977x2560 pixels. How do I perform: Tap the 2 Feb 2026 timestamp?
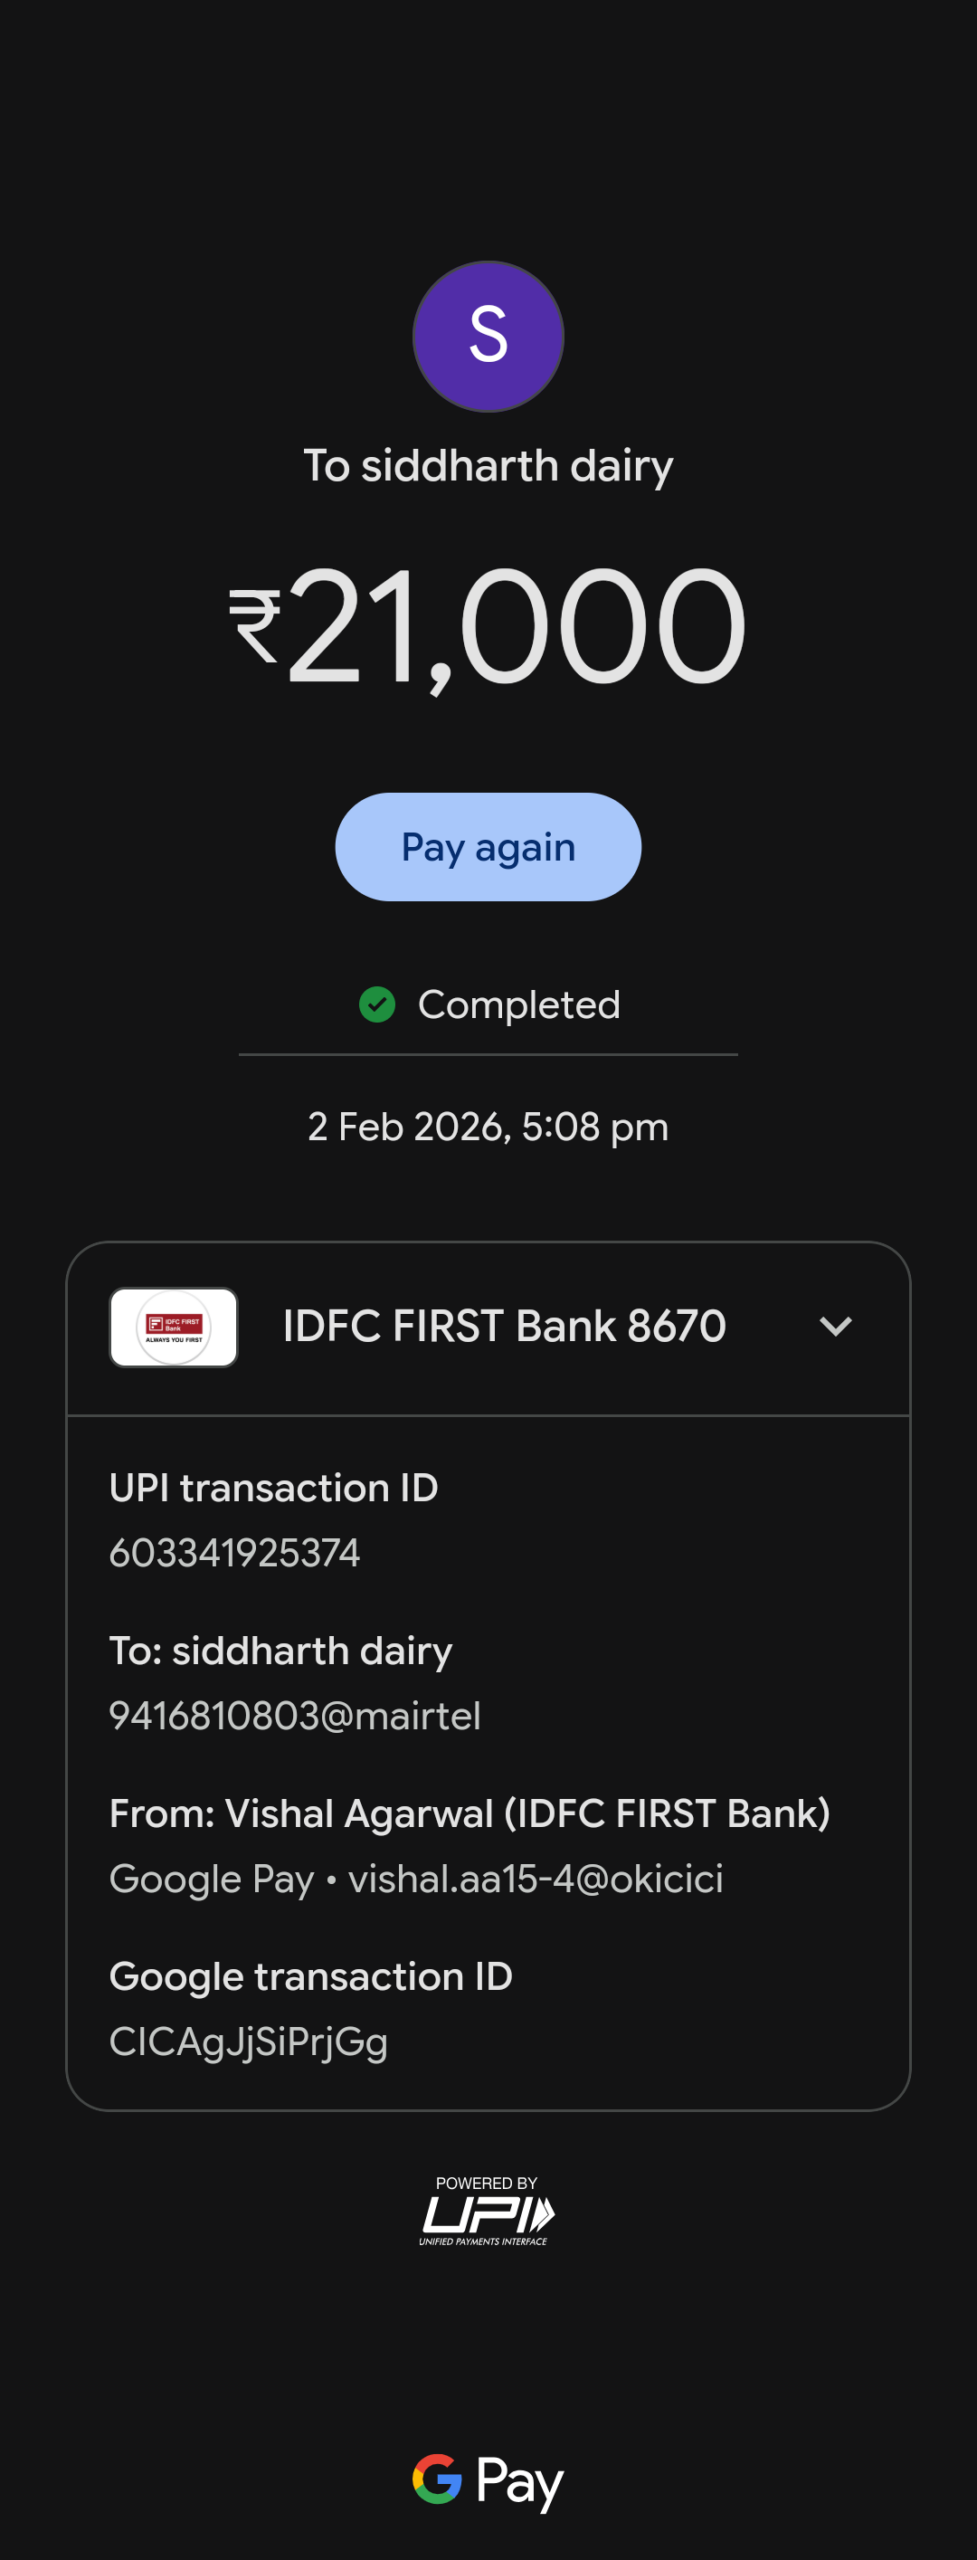[x=488, y=1127]
